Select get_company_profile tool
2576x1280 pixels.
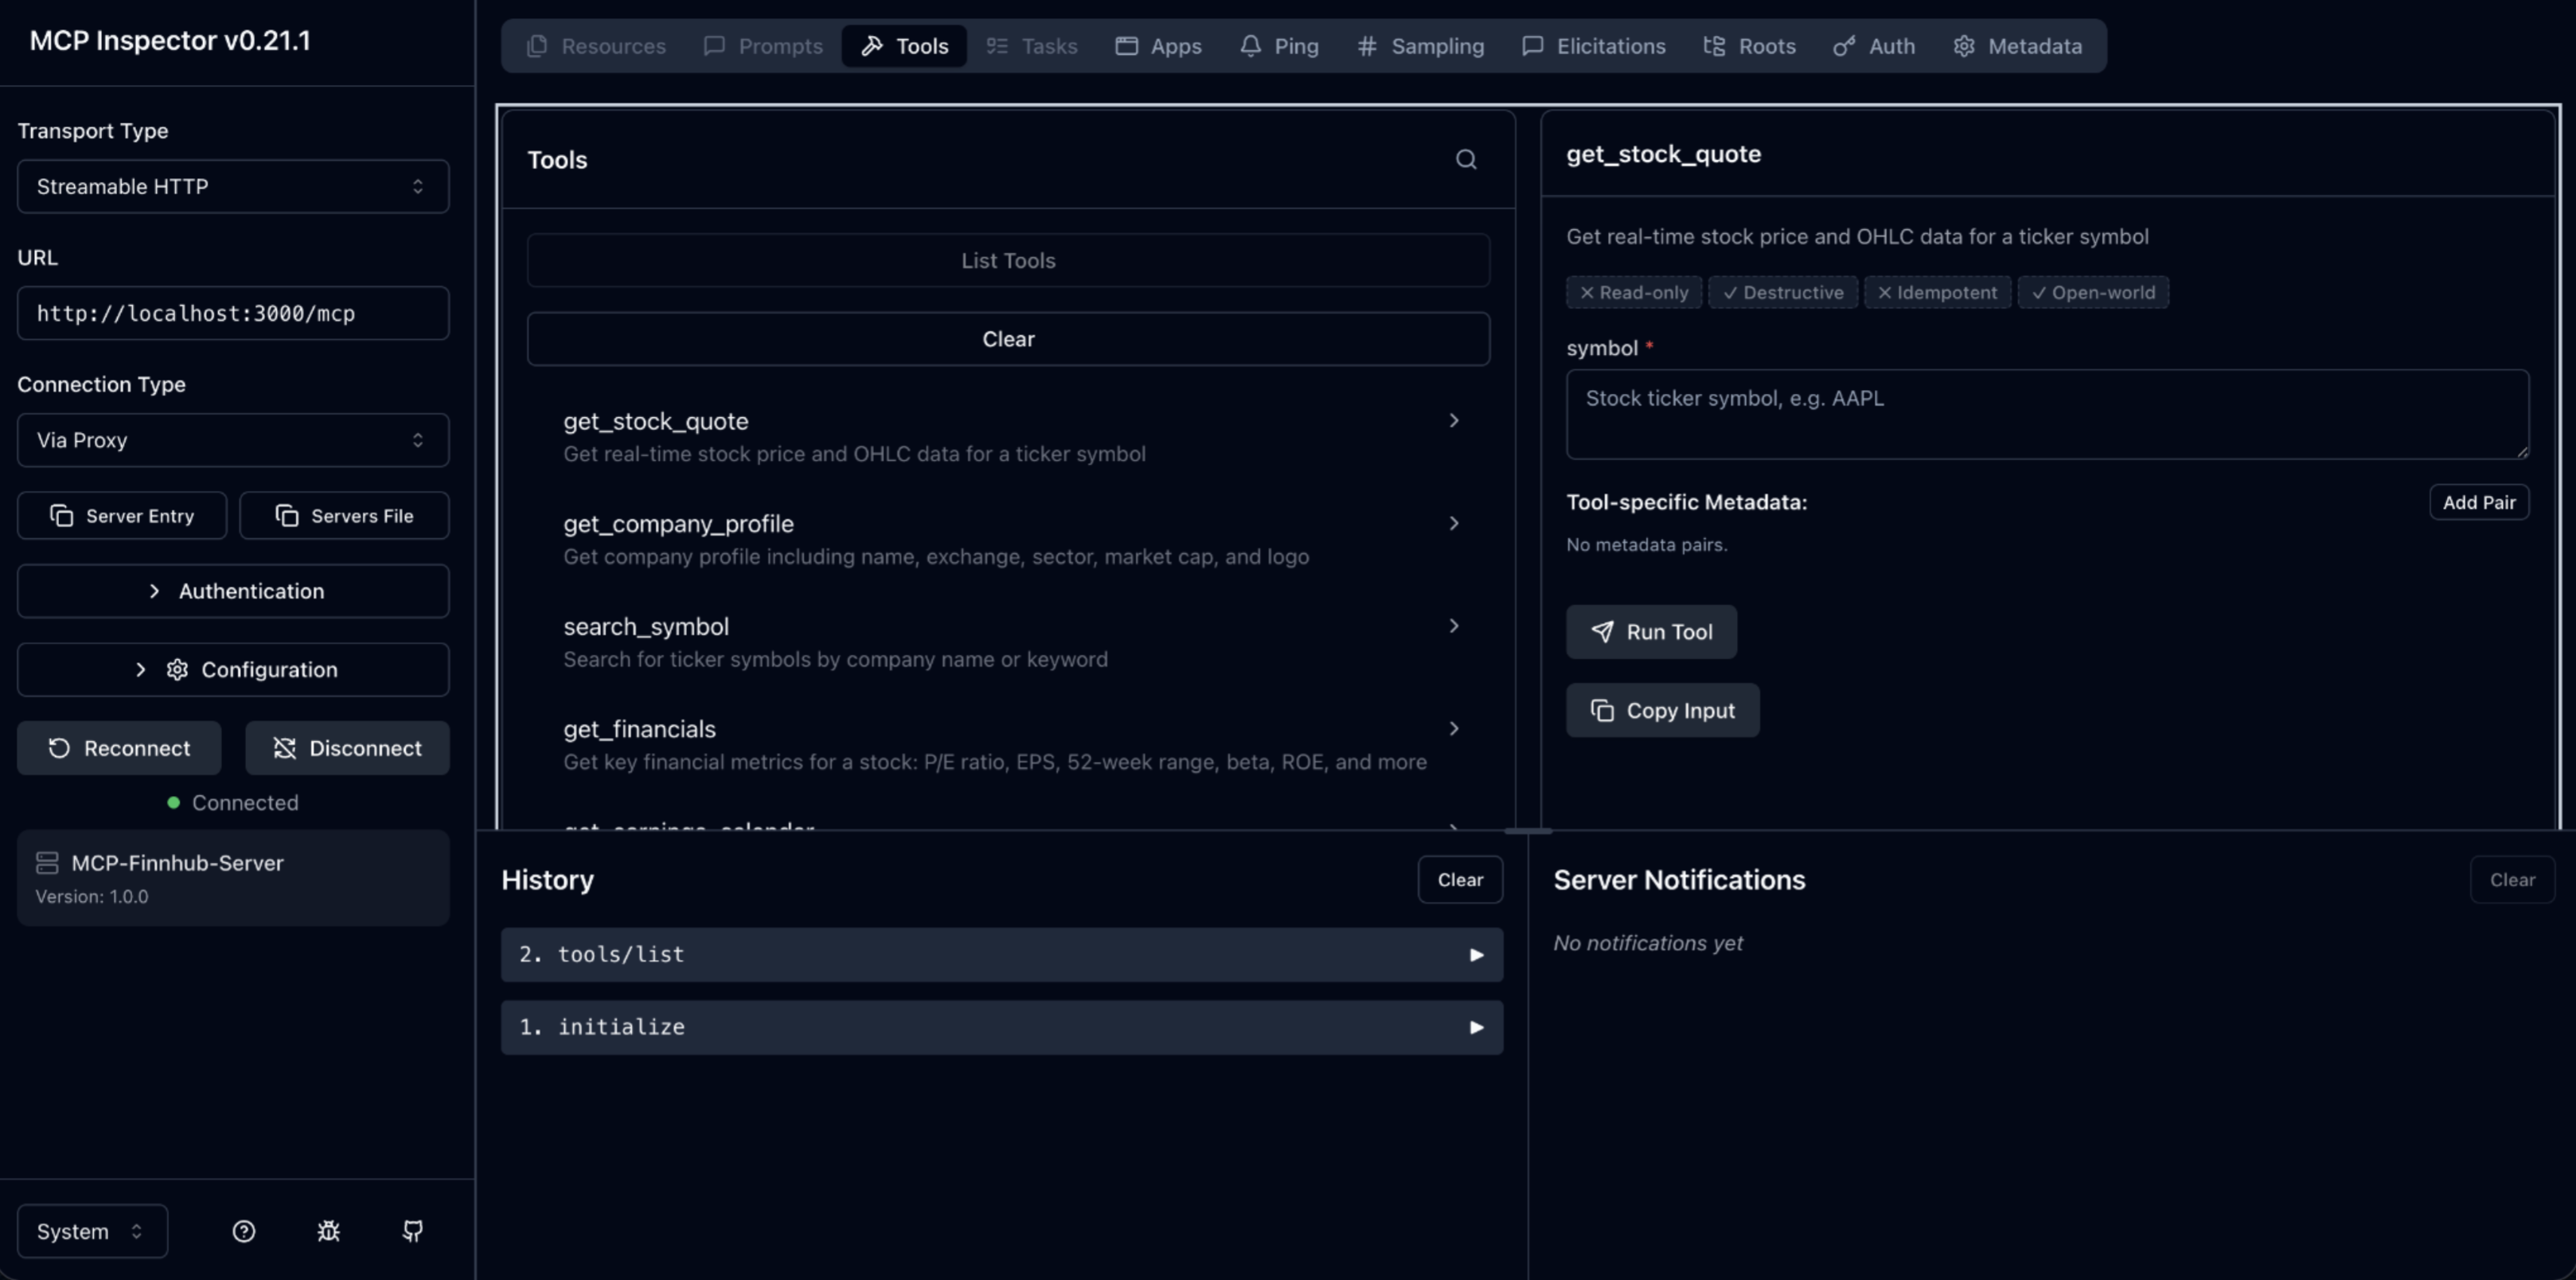pos(1009,540)
